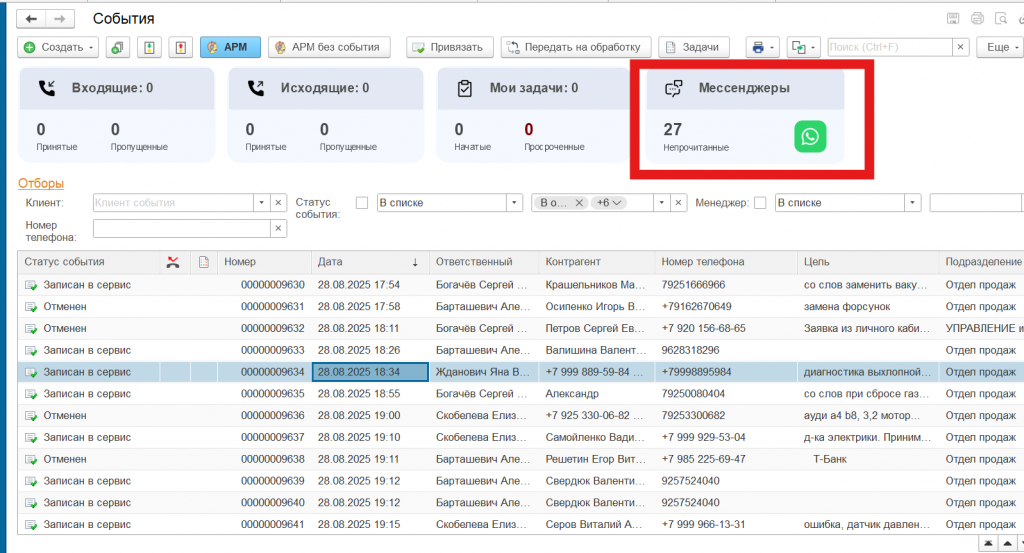This screenshot has width=1024, height=553.
Task: Open the Отборы filters link
Action: coord(41,183)
